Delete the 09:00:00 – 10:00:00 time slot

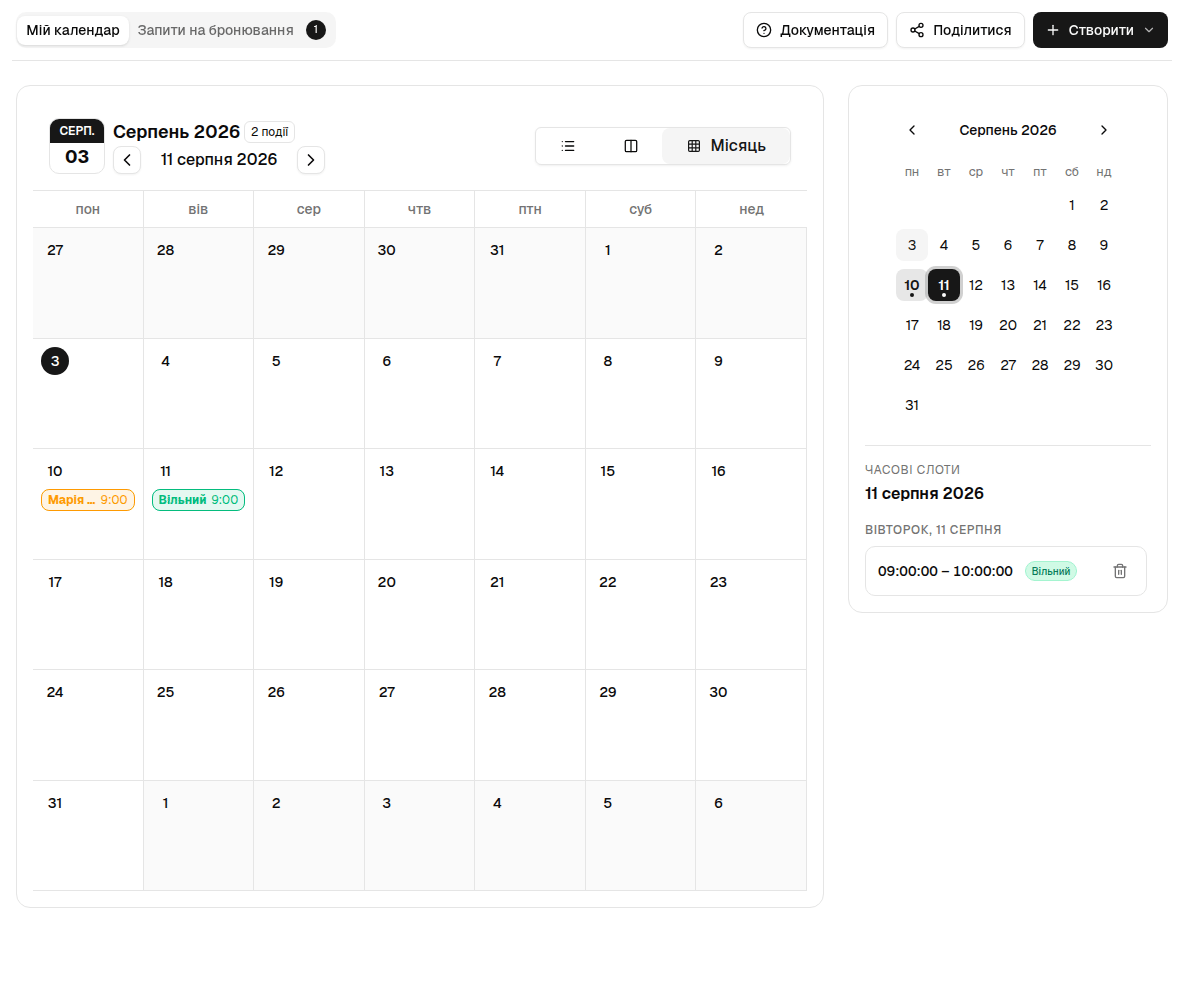pyautogui.click(x=1120, y=571)
